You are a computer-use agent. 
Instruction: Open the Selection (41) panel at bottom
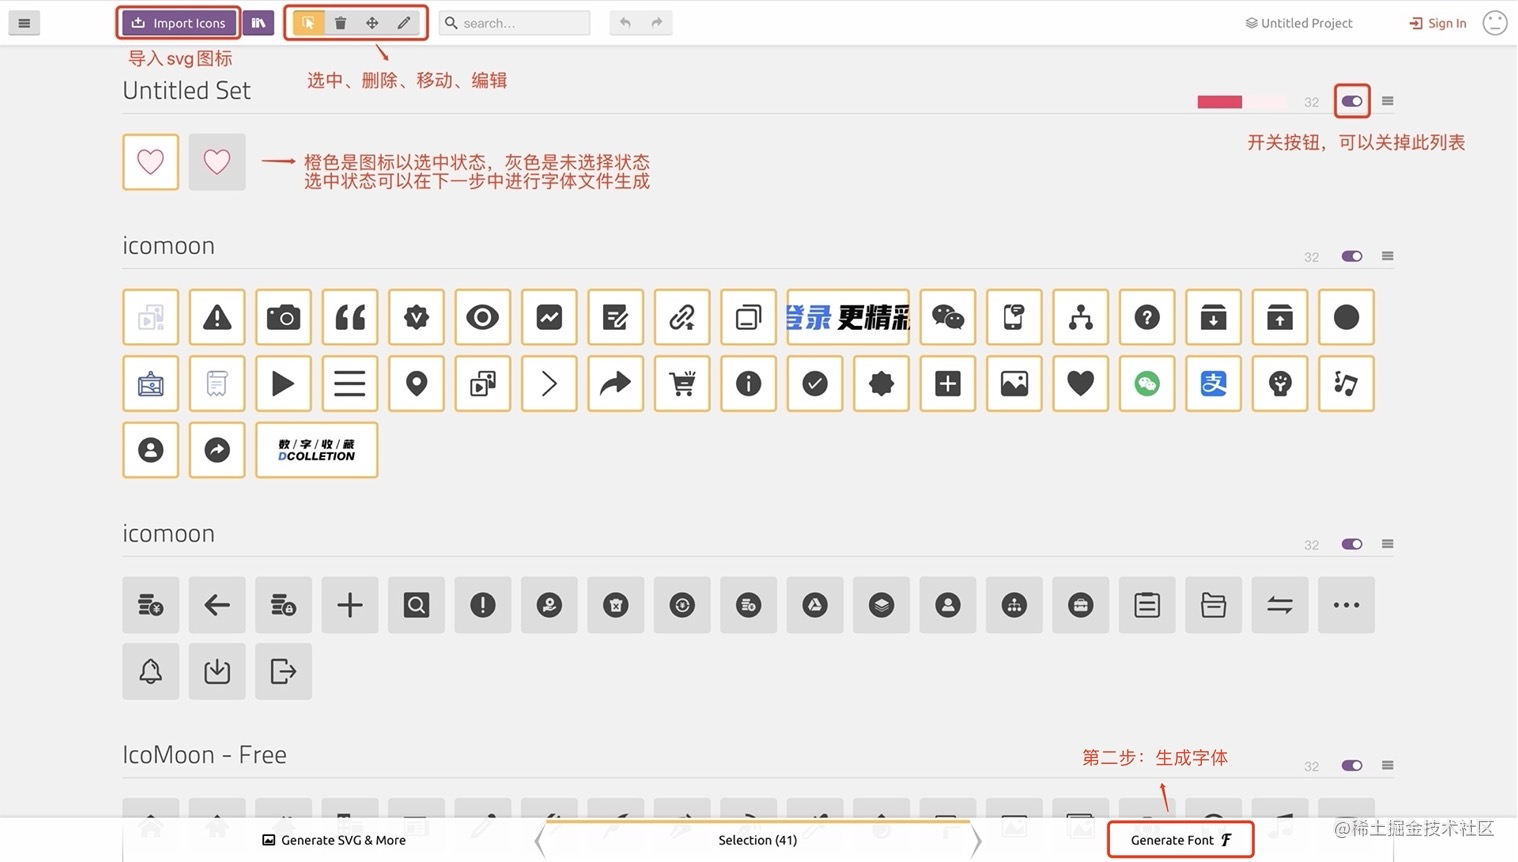tap(757, 840)
